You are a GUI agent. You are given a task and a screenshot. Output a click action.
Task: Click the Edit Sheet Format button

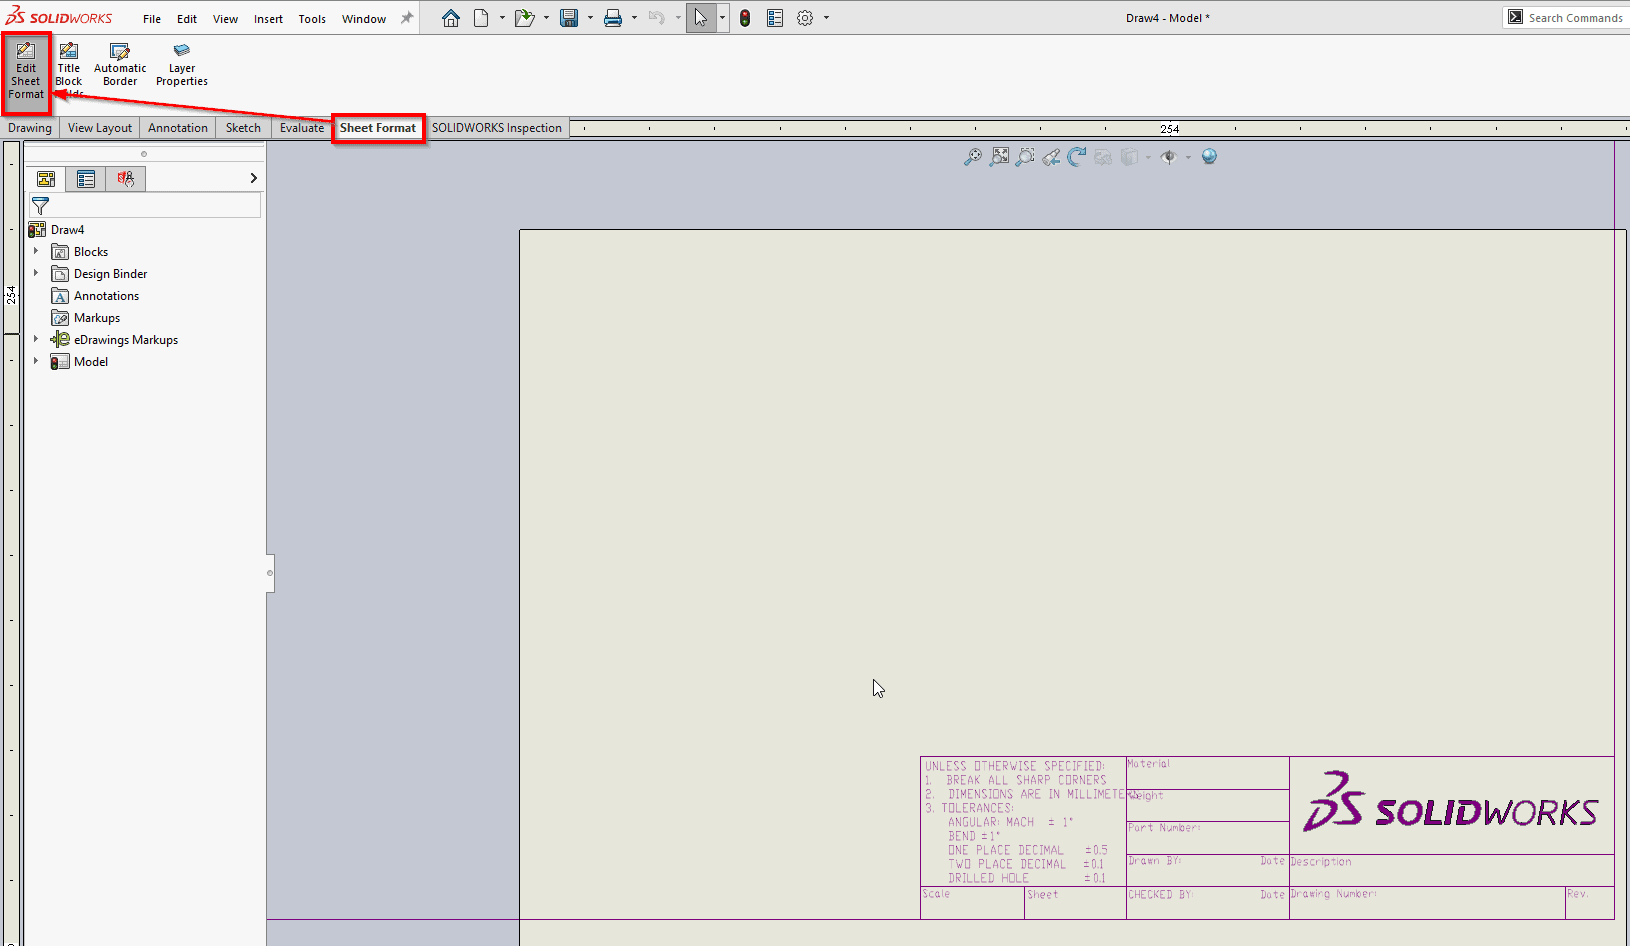tap(26, 72)
